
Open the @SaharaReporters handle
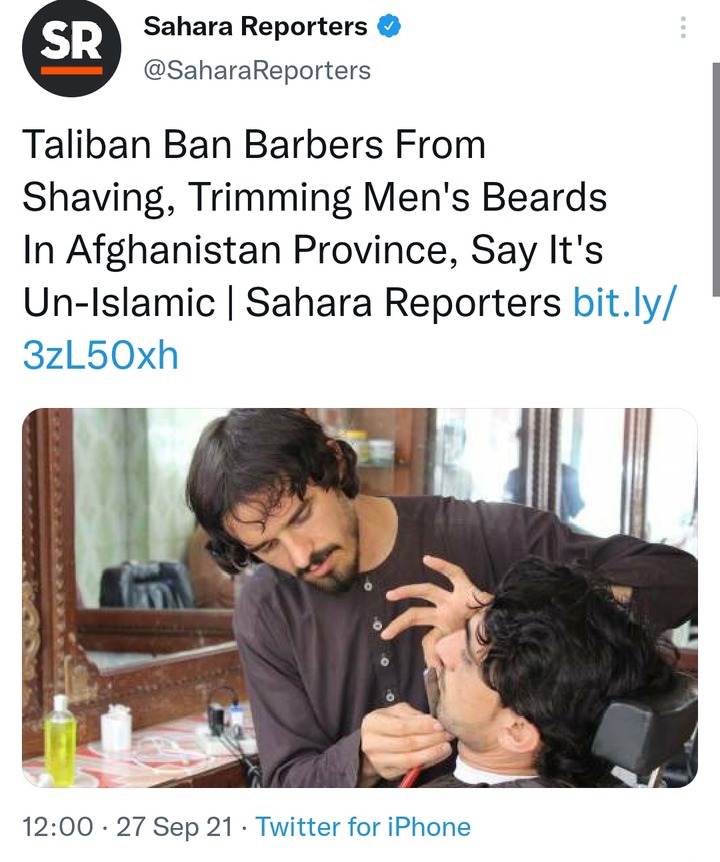coord(257,70)
